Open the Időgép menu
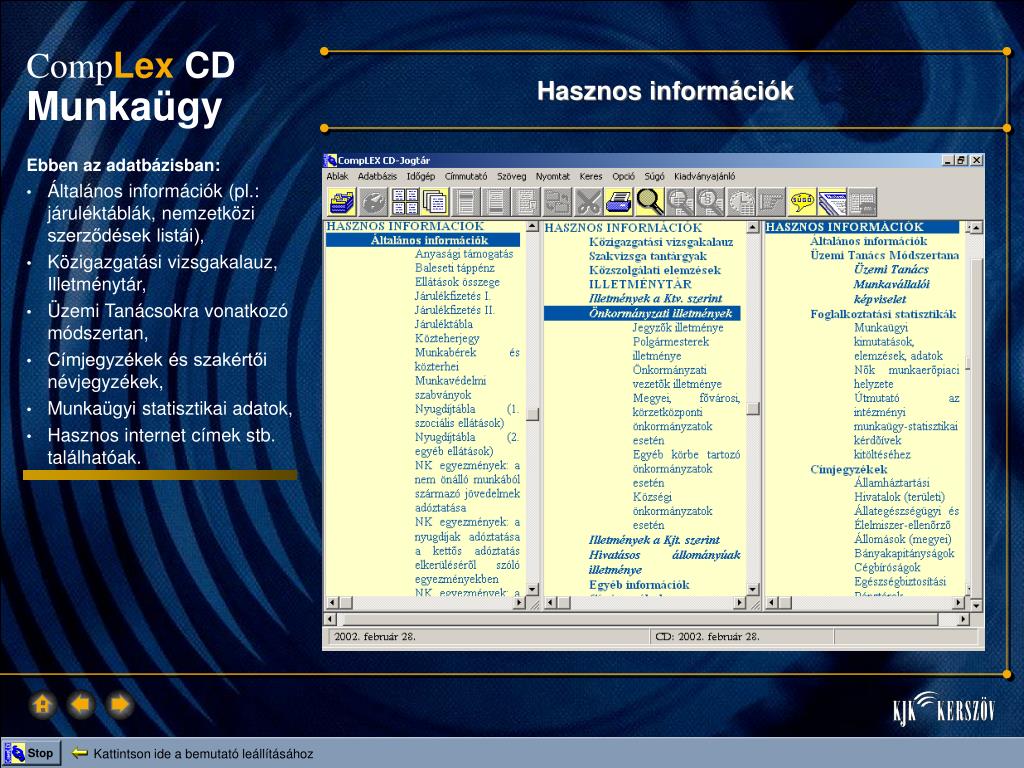The width and height of the screenshot is (1024, 768). click(421, 176)
